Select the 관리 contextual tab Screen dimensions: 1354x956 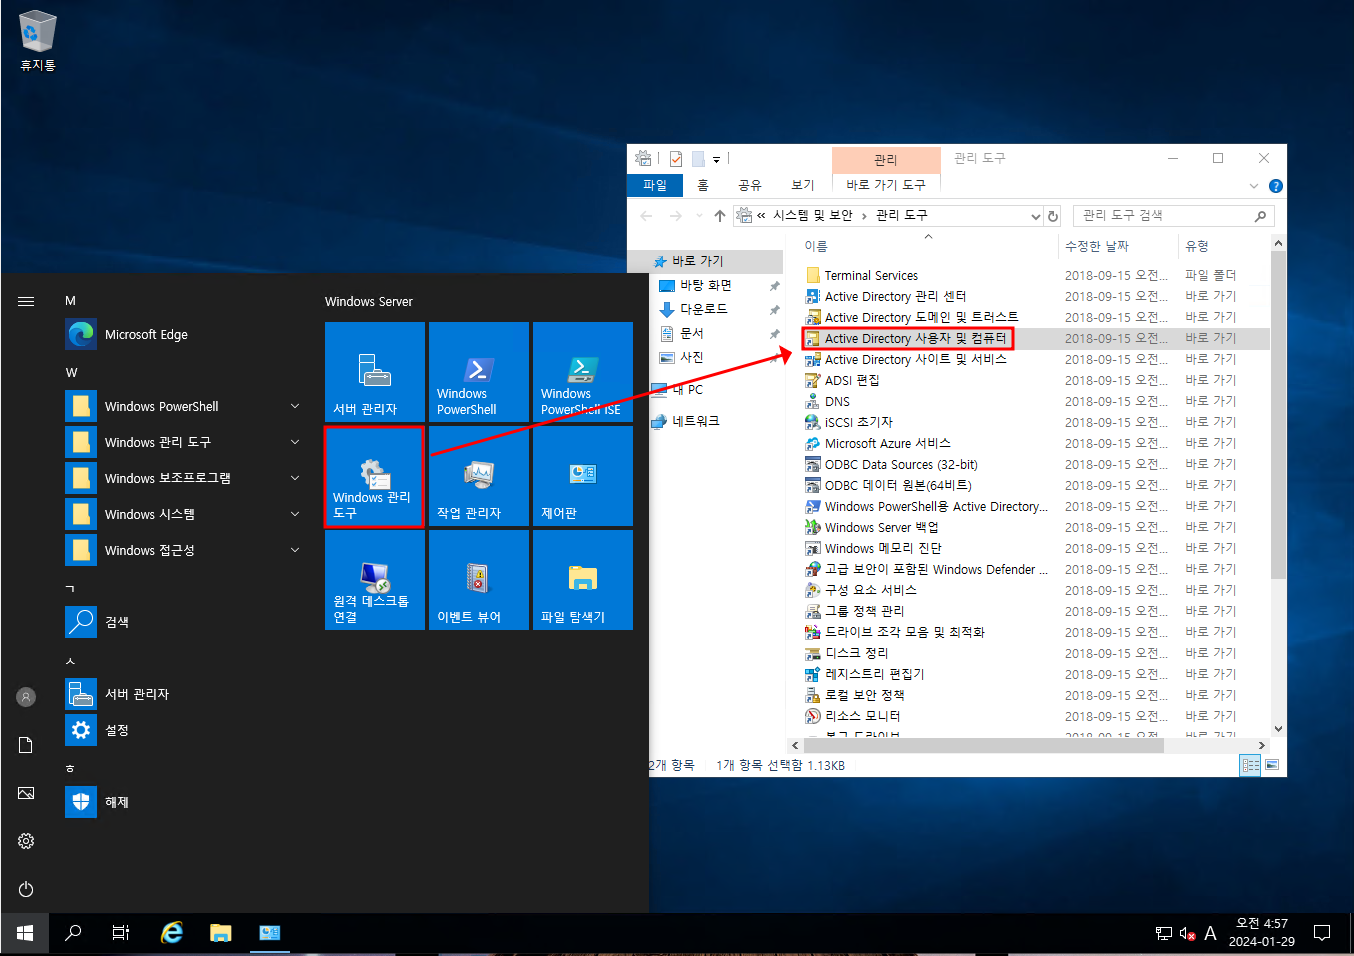pyautogui.click(x=886, y=159)
